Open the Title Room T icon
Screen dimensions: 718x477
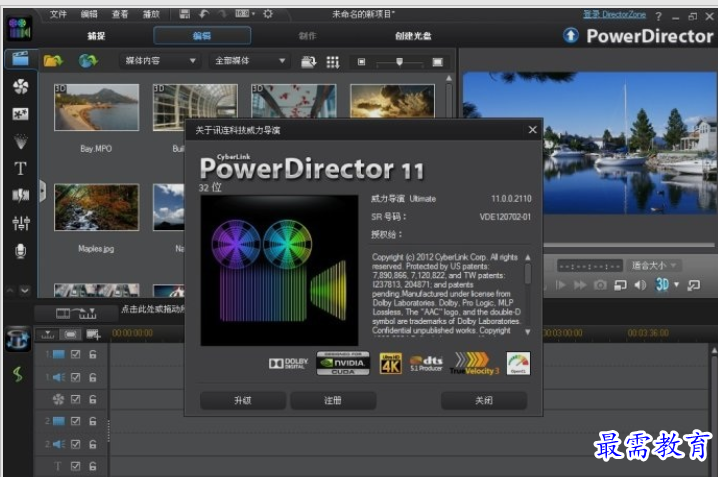pos(21,168)
